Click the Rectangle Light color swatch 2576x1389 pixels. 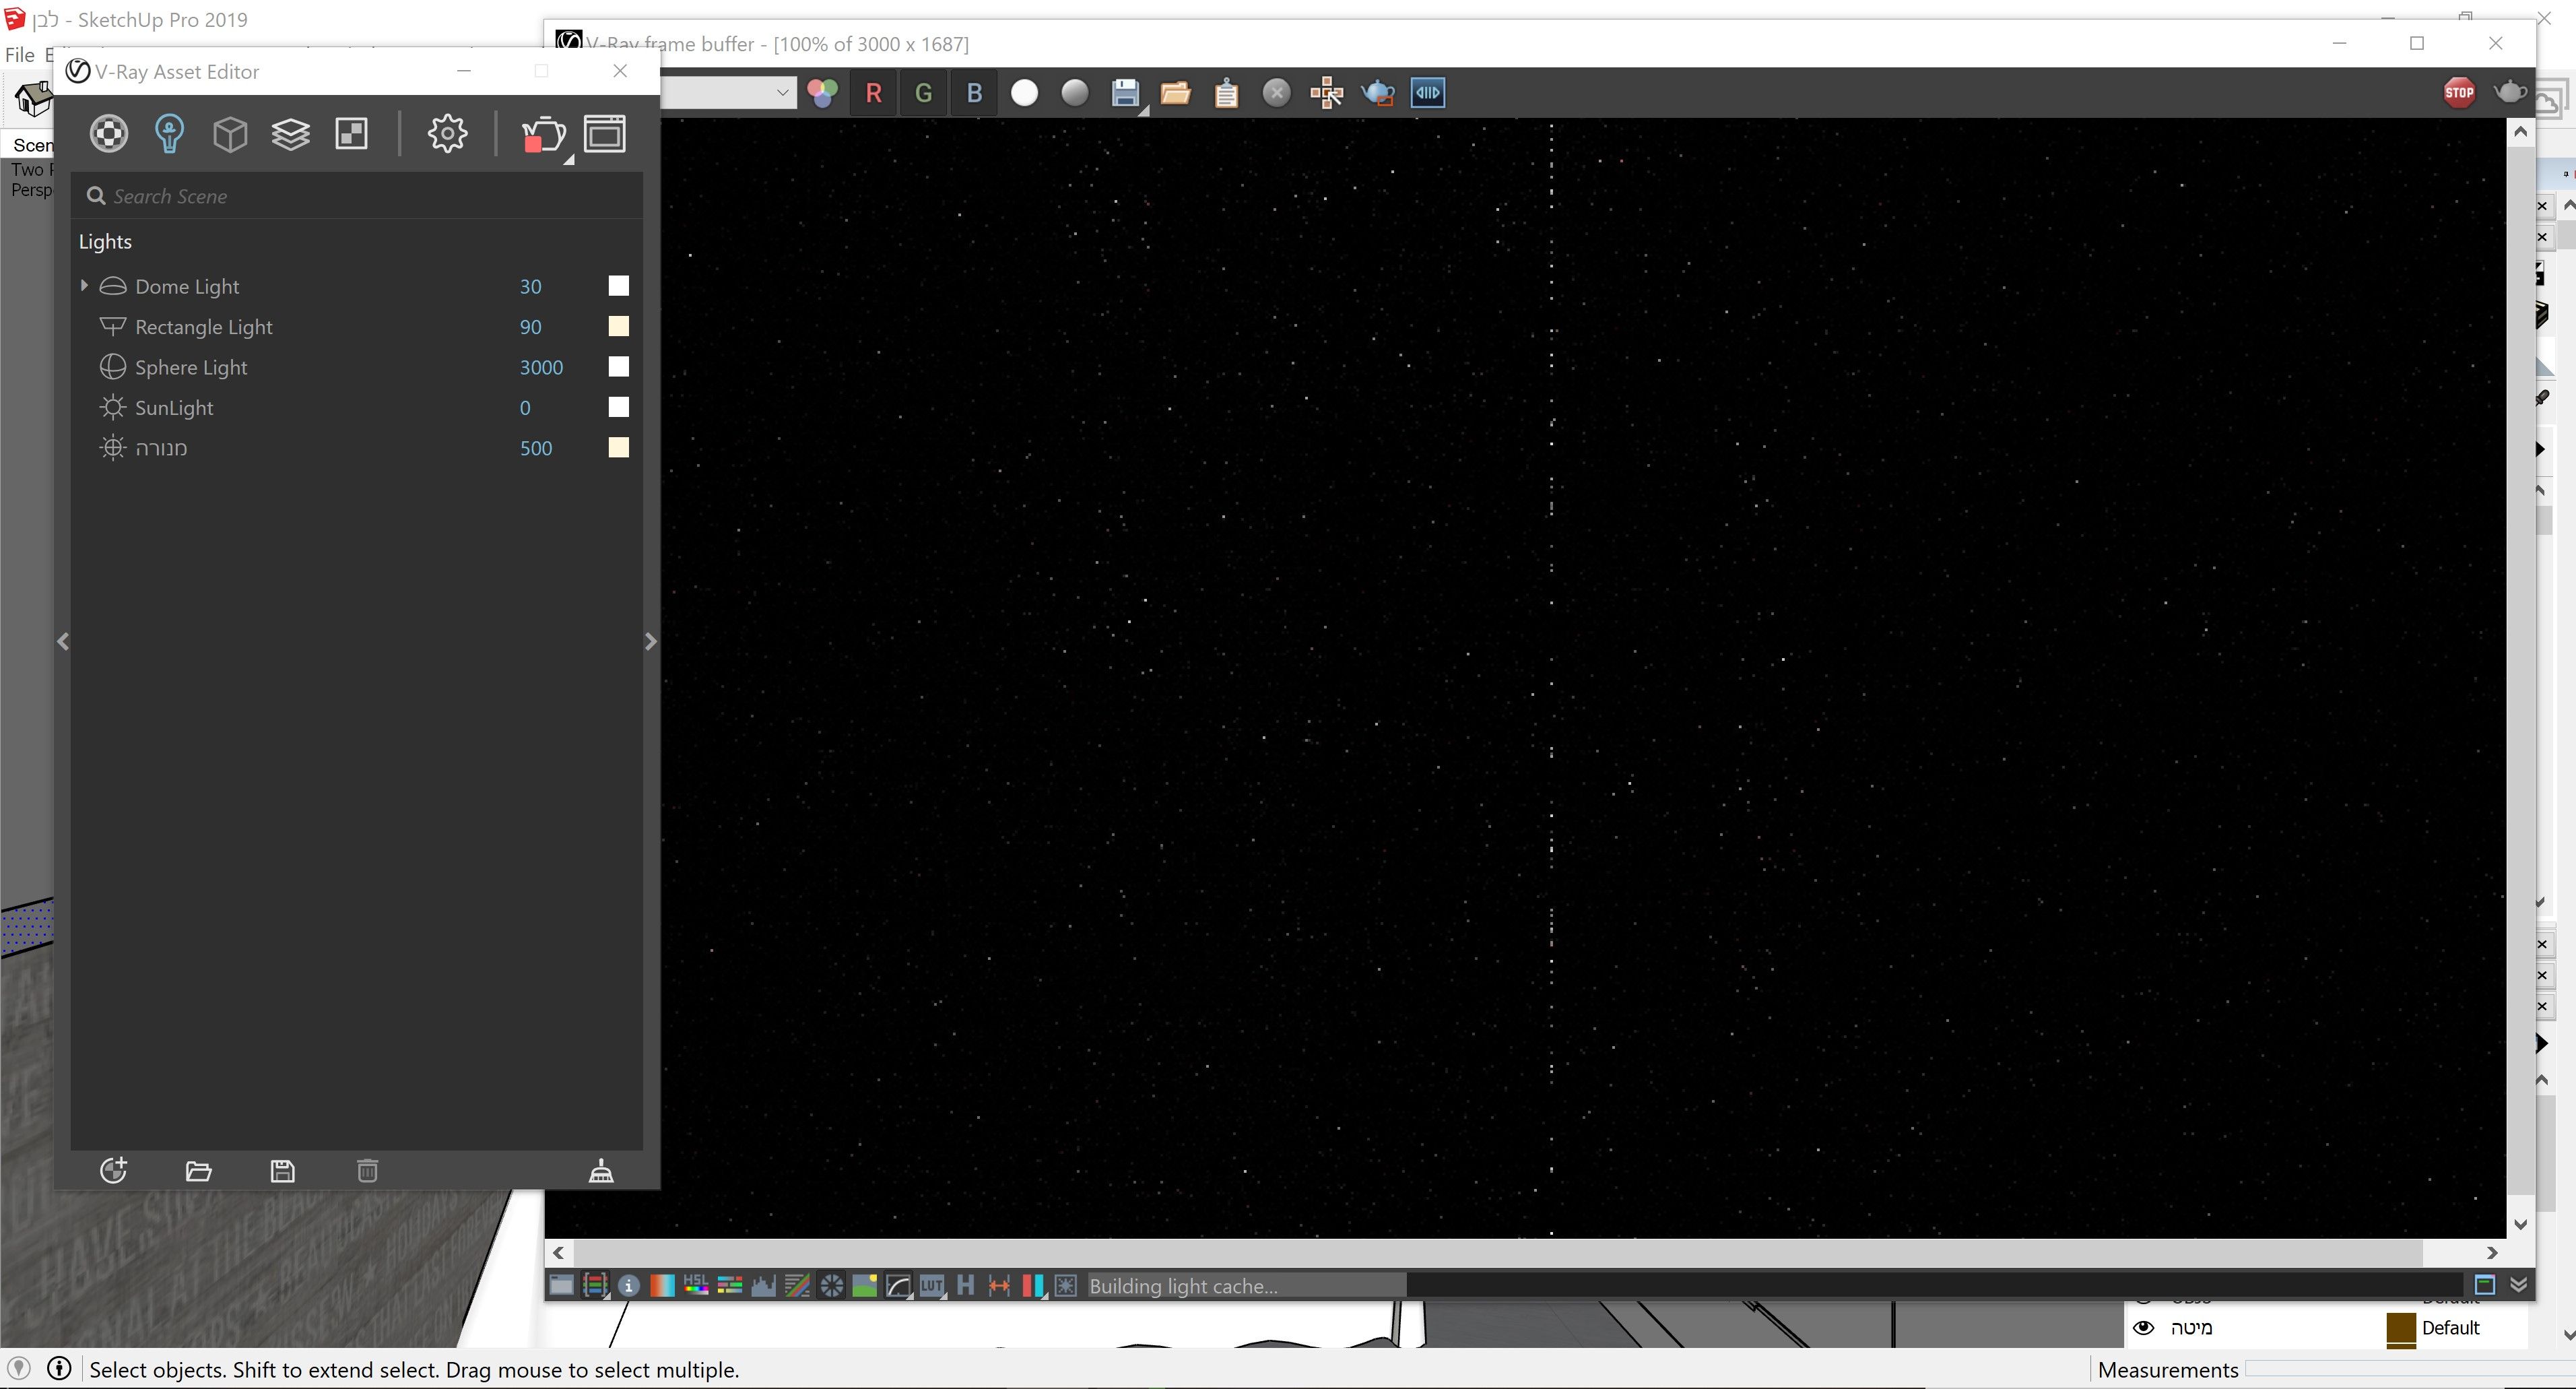(618, 327)
